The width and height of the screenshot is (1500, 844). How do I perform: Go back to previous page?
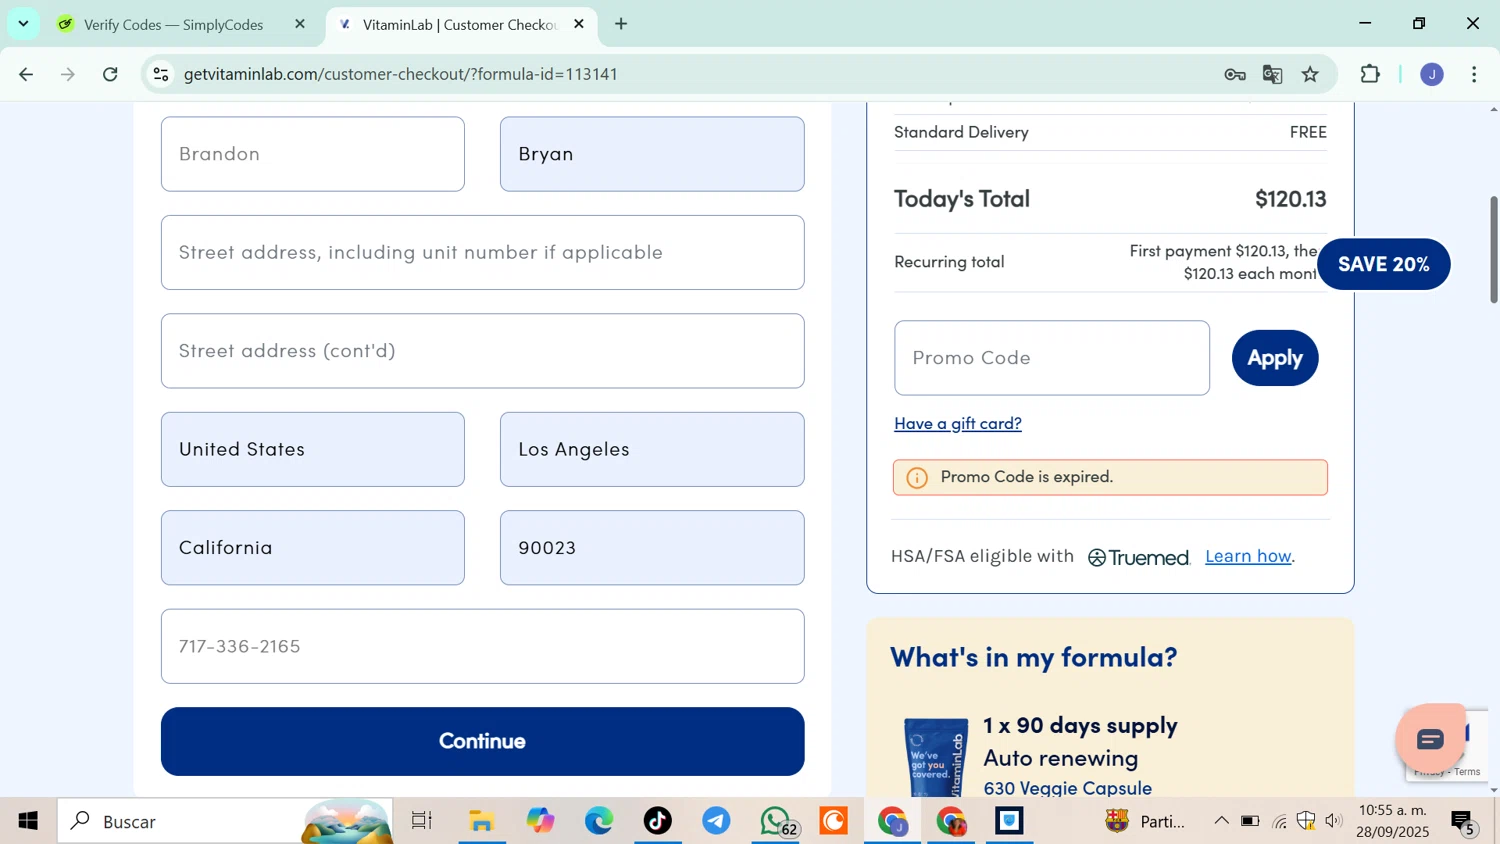(26, 74)
